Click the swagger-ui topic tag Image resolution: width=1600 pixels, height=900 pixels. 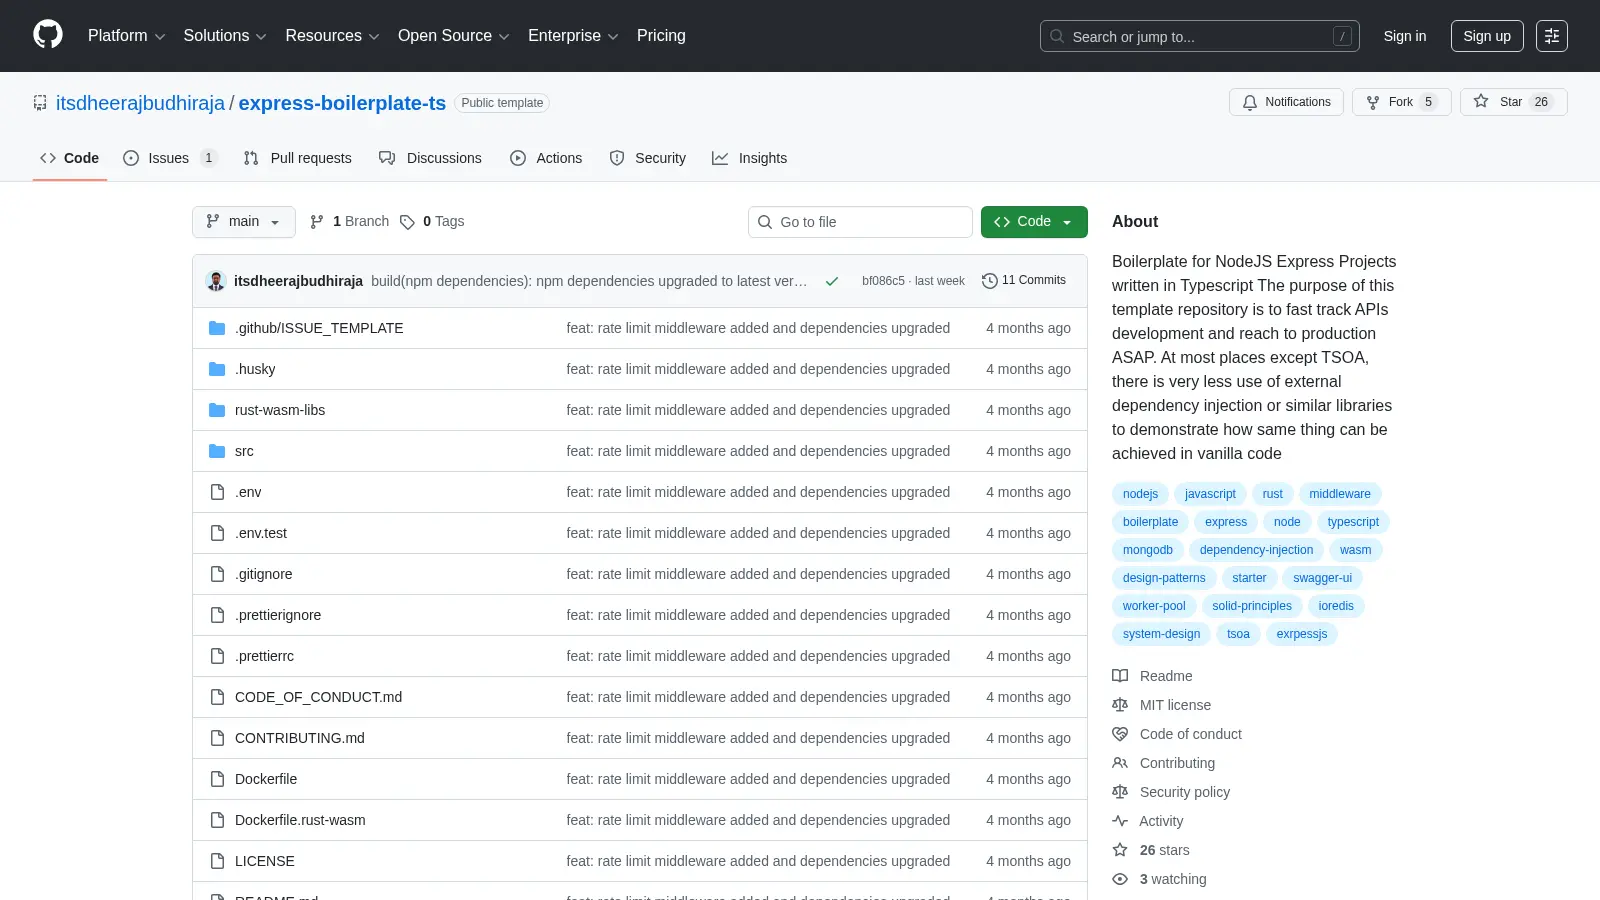coord(1322,578)
